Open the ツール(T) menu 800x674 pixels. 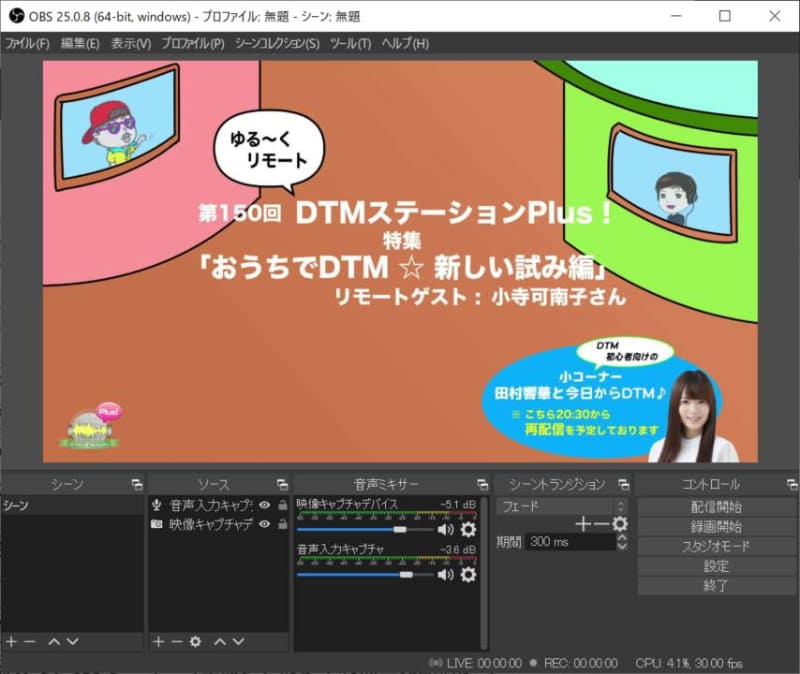(351, 43)
